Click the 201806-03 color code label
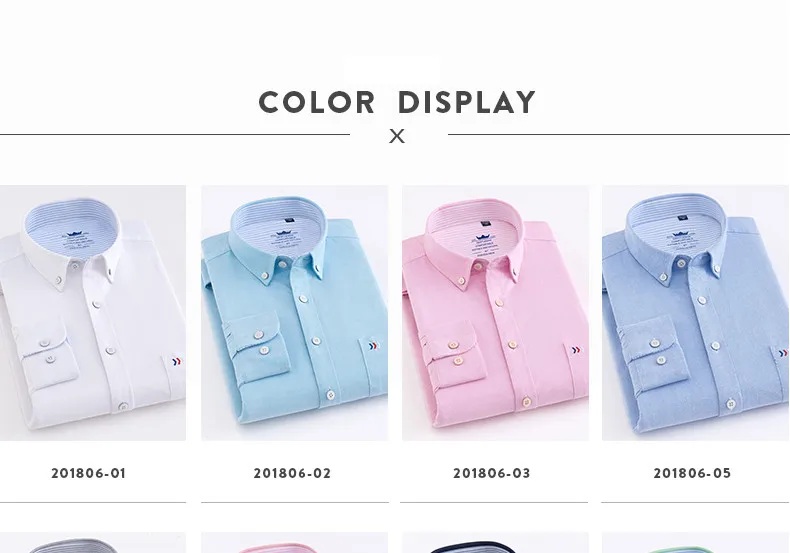790x553 pixels. (492, 473)
